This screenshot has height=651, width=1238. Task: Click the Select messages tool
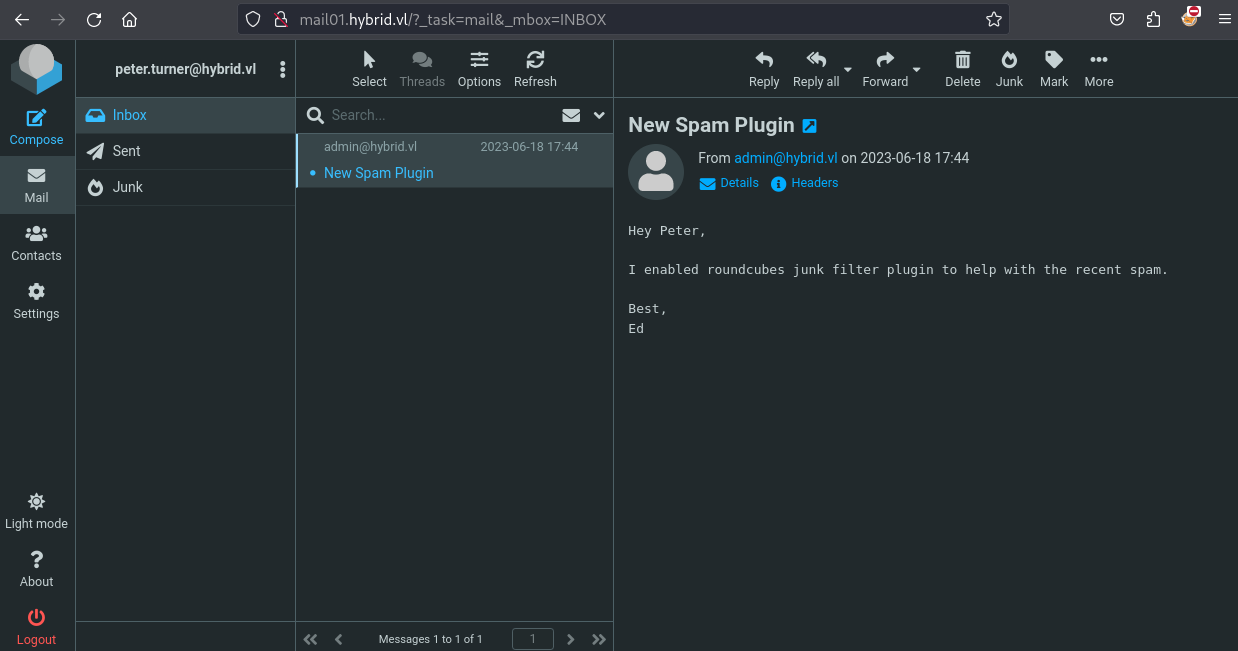point(369,69)
